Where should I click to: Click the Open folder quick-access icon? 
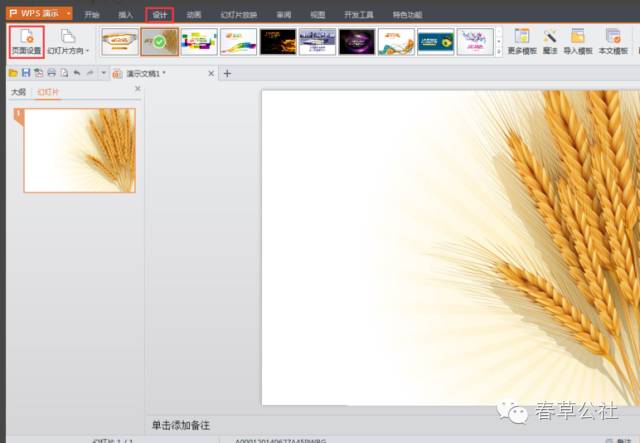pyautogui.click(x=13, y=73)
